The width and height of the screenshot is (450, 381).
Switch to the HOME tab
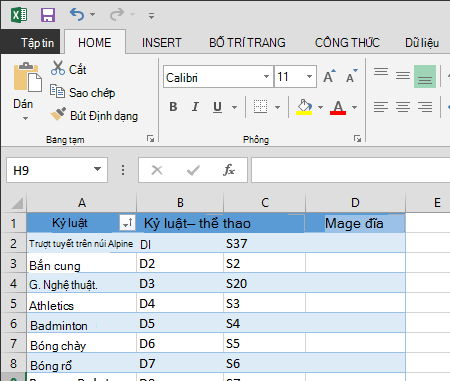coord(95,42)
